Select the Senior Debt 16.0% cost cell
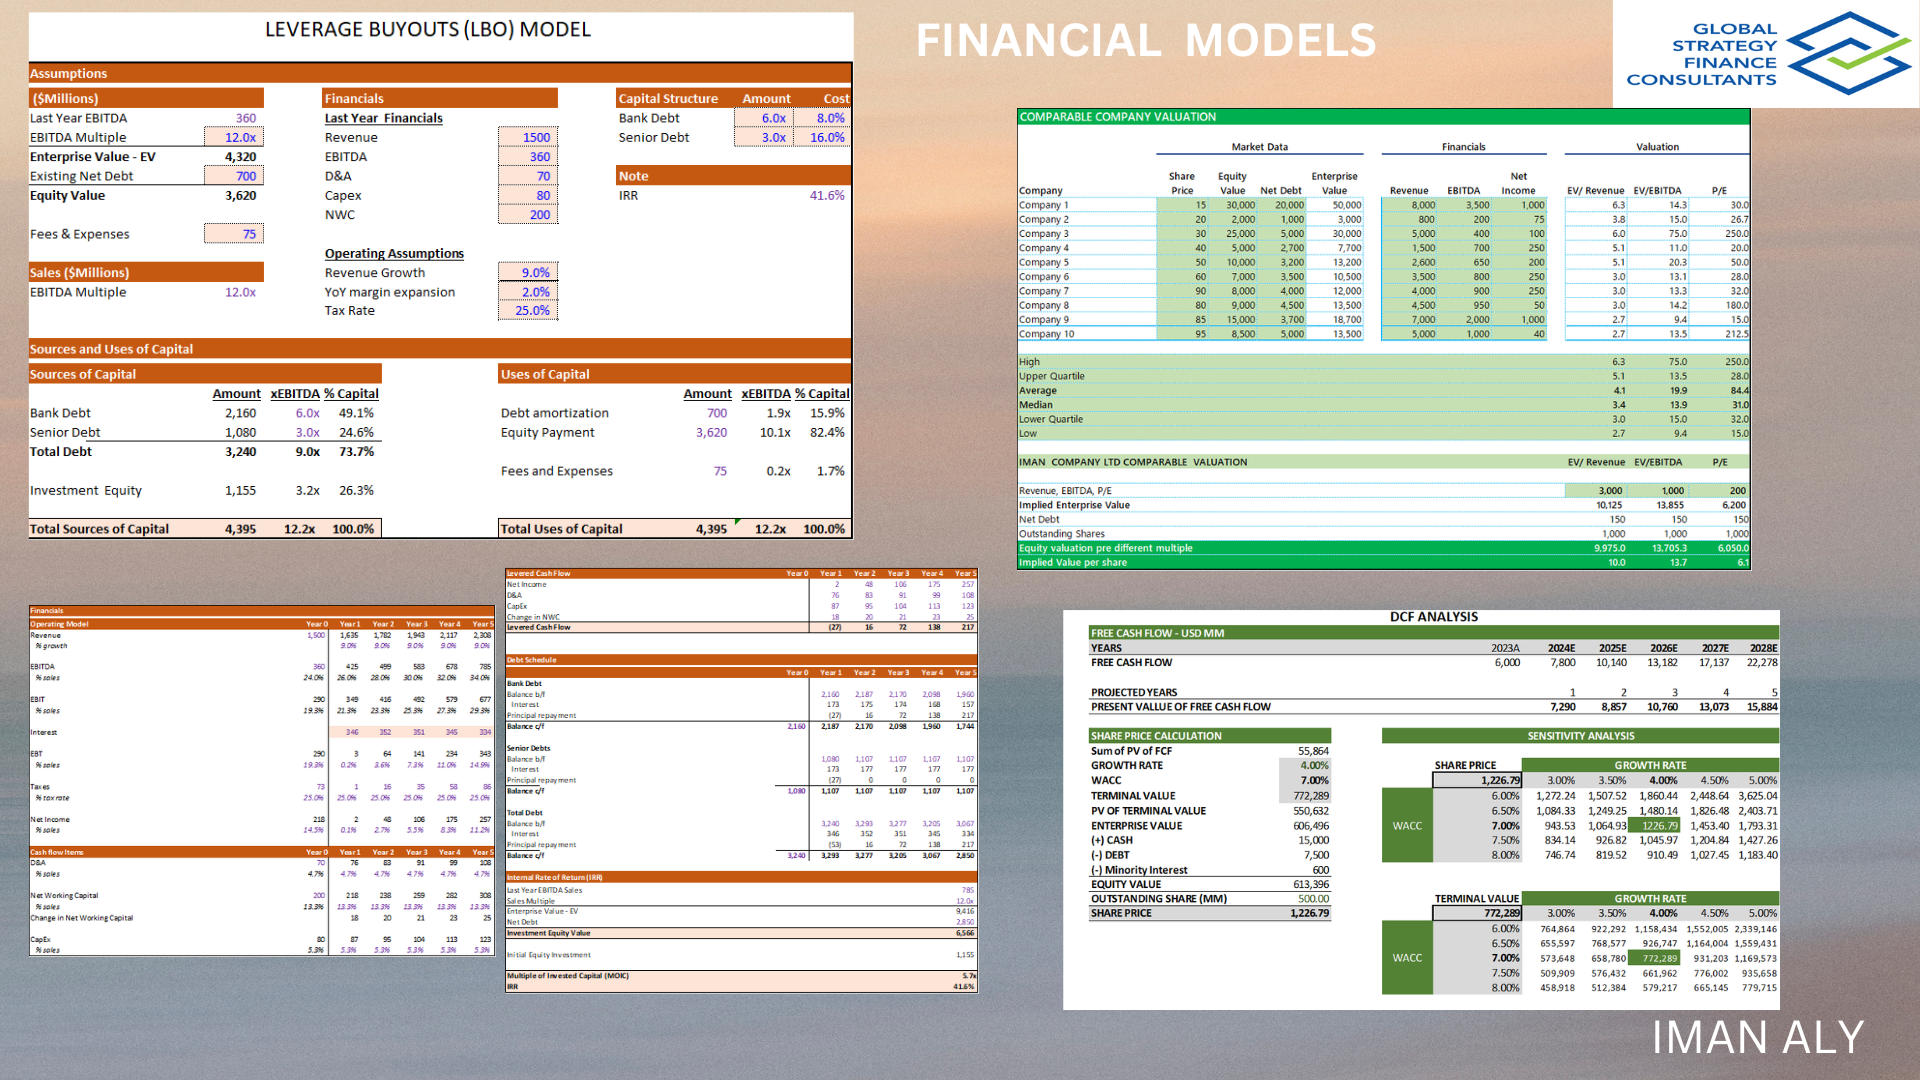The width and height of the screenshot is (1920, 1080). (x=824, y=138)
